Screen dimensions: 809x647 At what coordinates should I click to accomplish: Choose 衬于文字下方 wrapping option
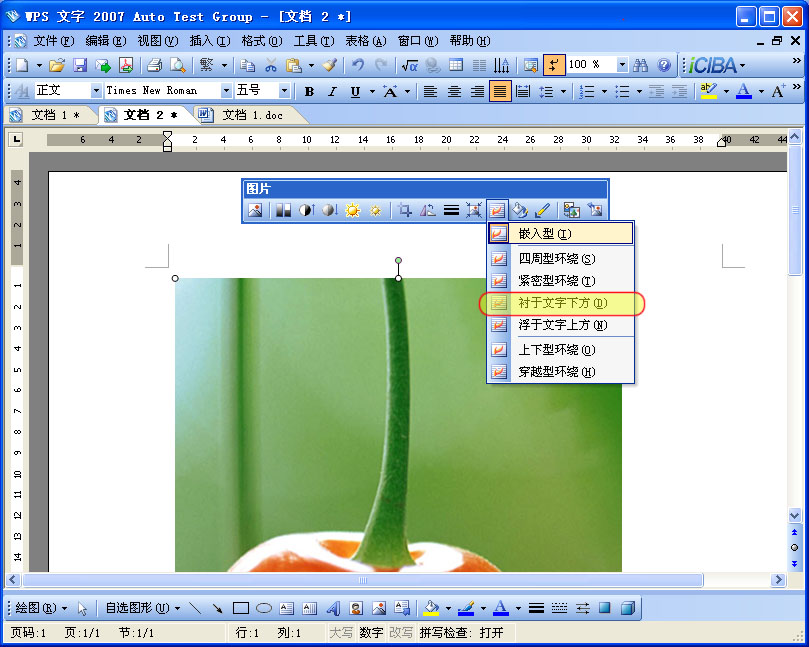pyautogui.click(x=550, y=304)
